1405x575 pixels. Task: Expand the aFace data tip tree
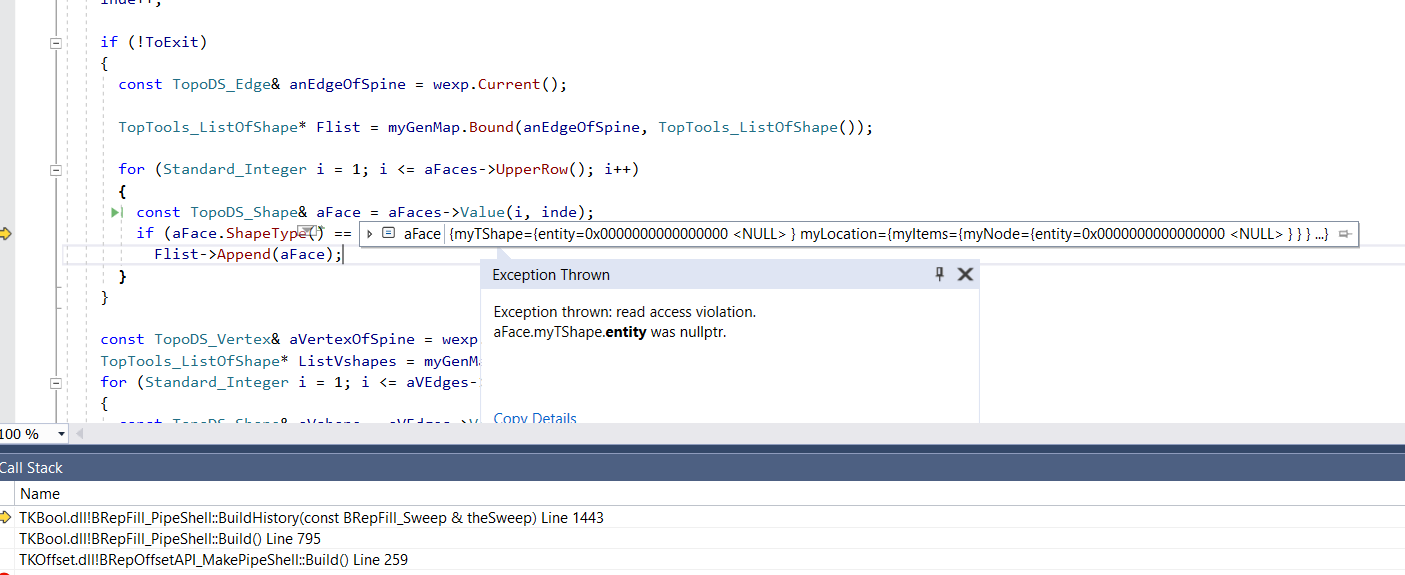[370, 234]
